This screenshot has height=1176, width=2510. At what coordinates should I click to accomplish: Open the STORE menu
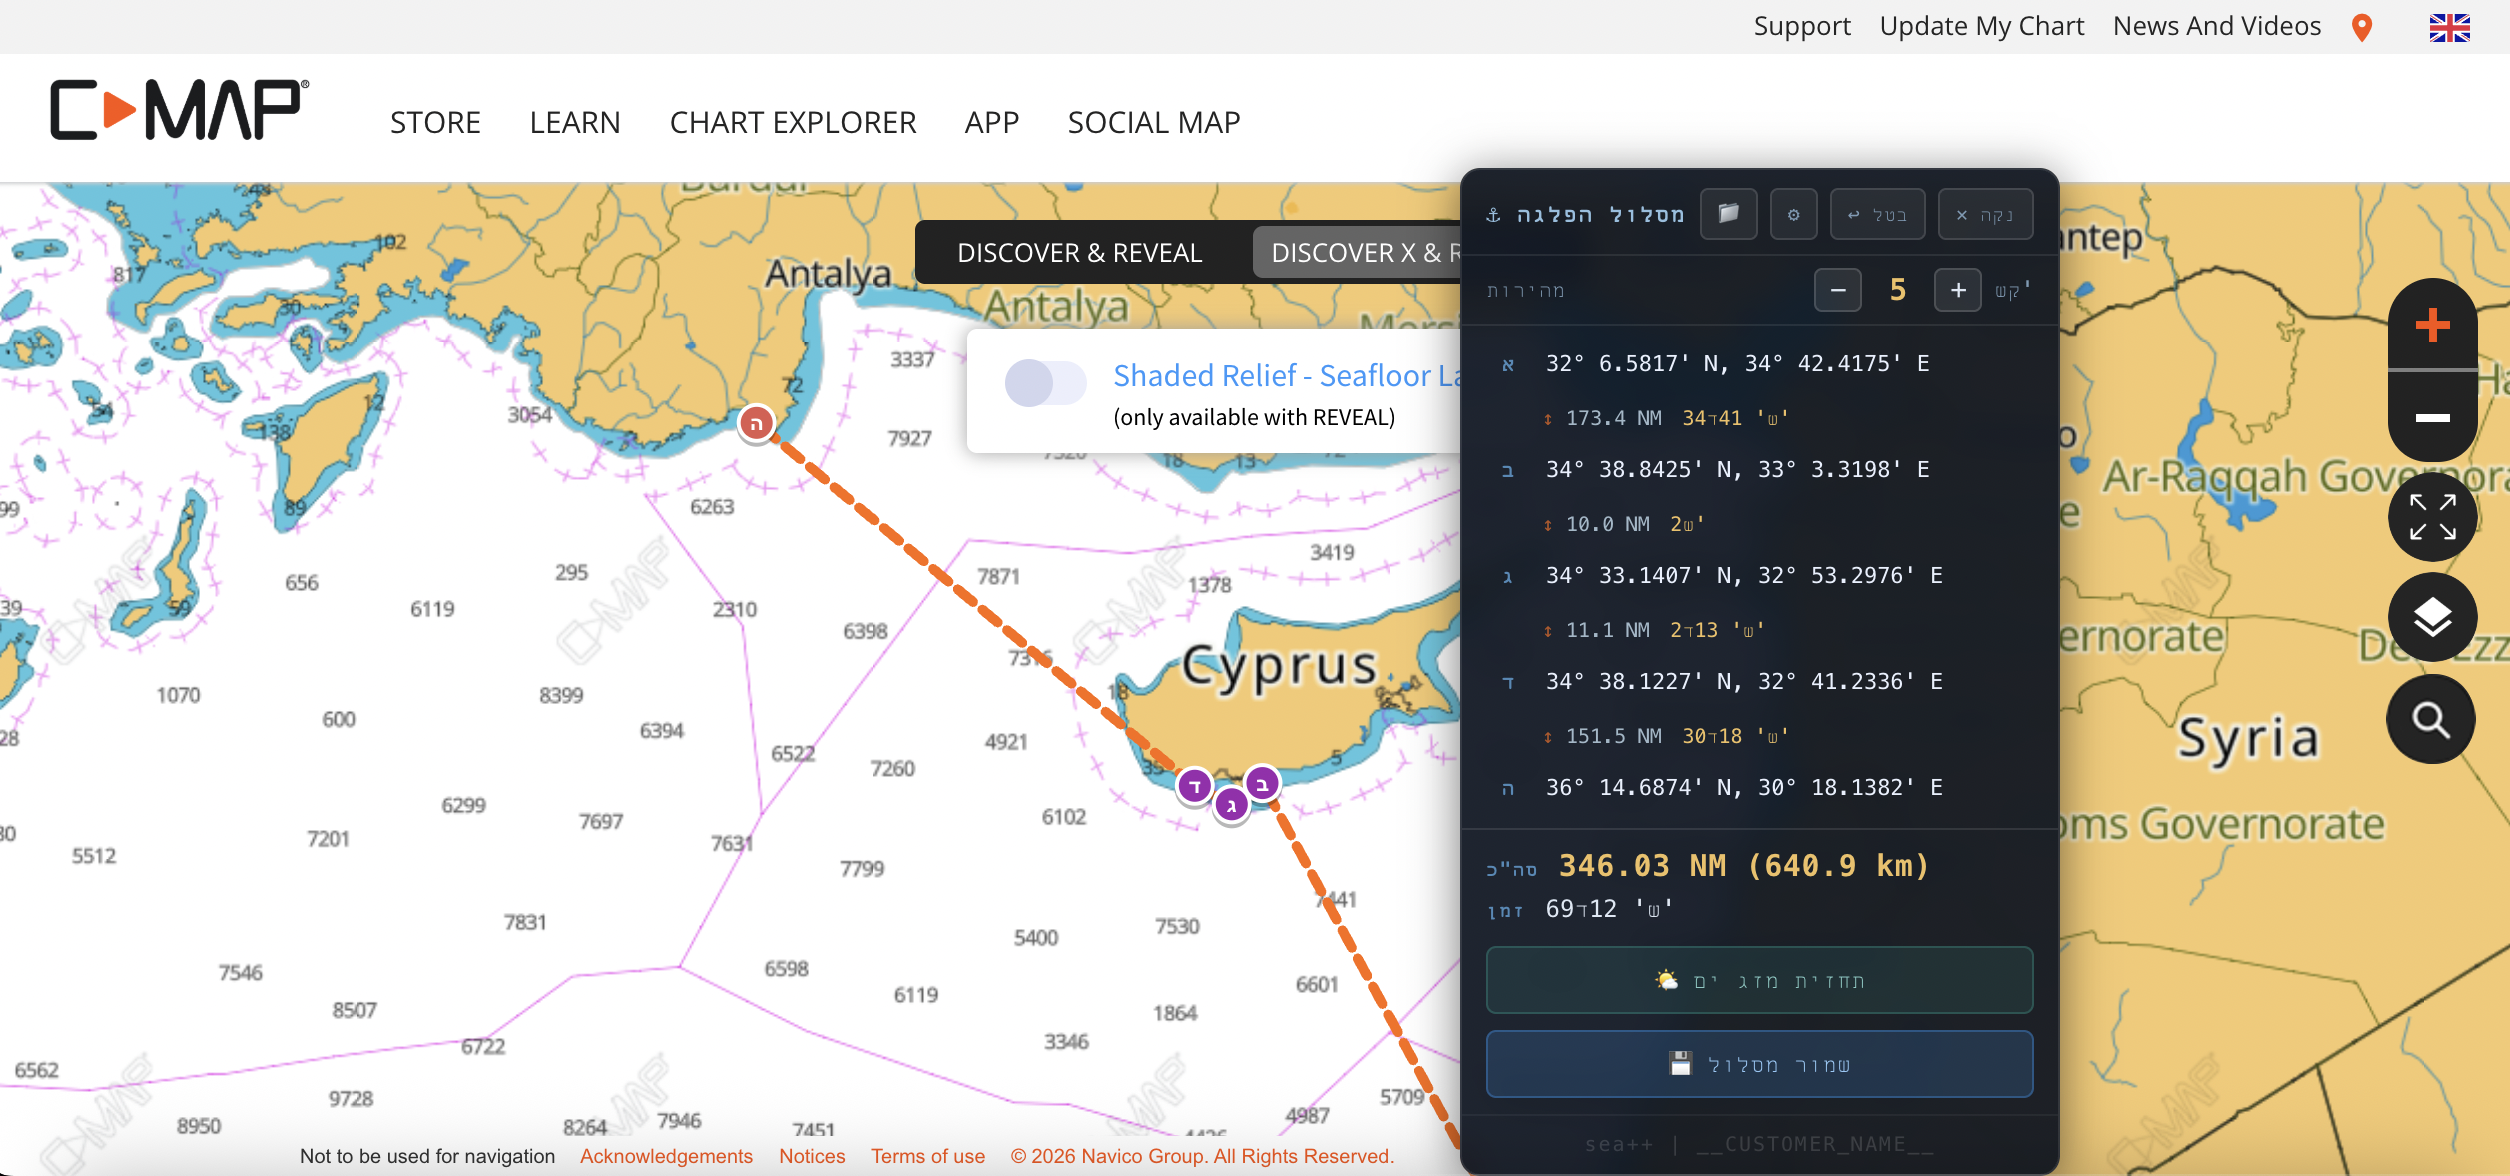coord(435,122)
